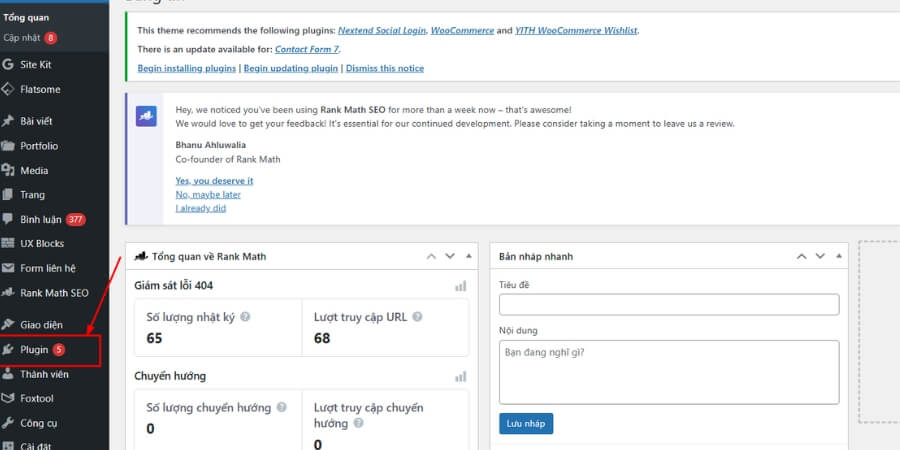Screen dimensions: 900x450
Task: Click the Lưu nháp button
Action: 525,423
